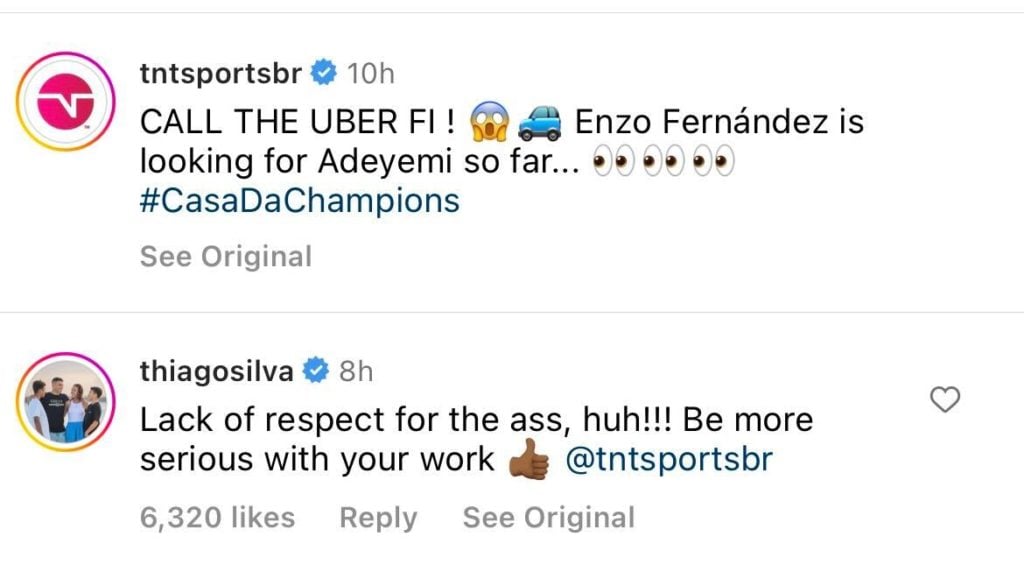Click the thumbs up emoji

click(530, 459)
